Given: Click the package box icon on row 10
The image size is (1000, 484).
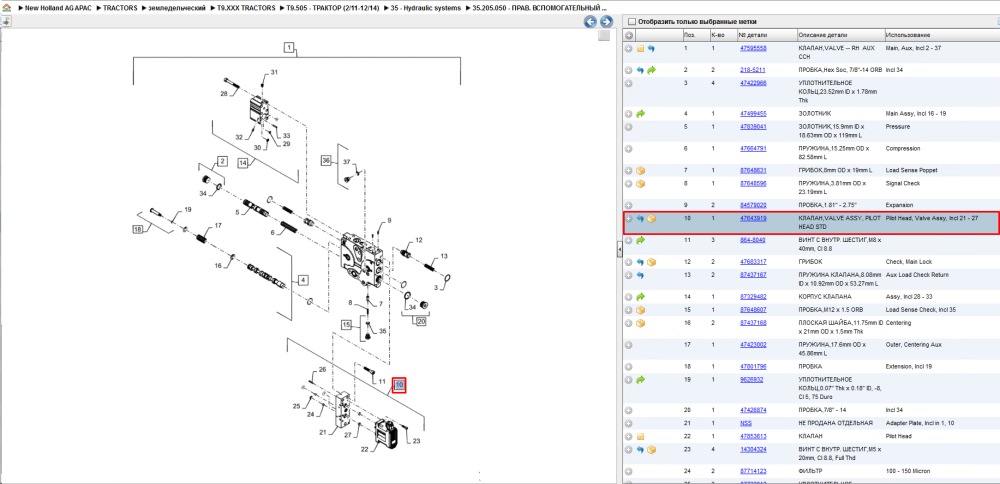Looking at the screenshot, I should click(651, 219).
